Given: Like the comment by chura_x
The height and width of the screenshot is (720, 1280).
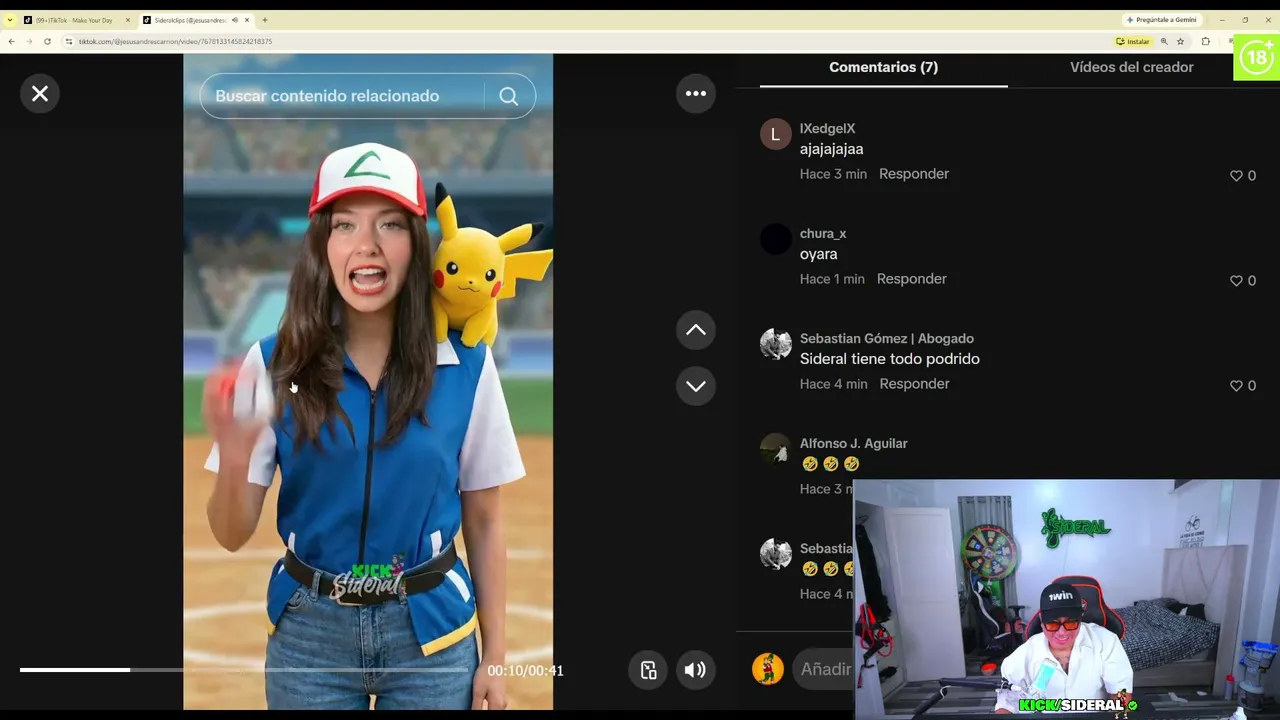Looking at the screenshot, I should click(1236, 280).
